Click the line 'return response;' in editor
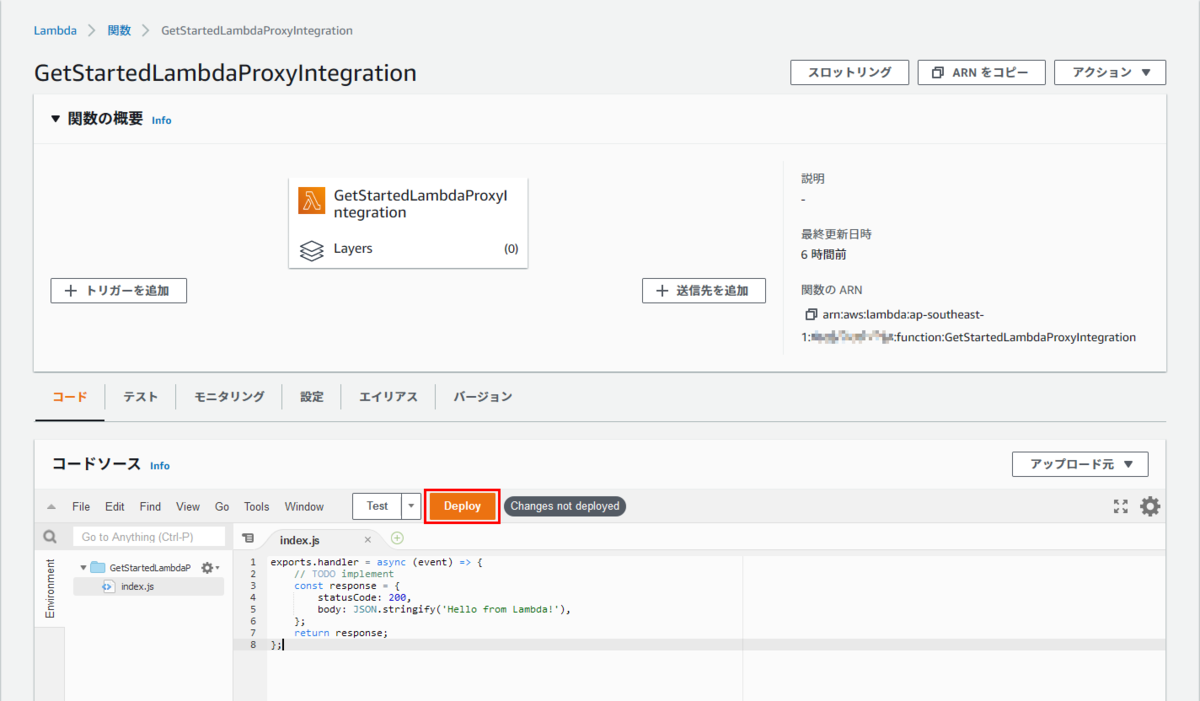The image size is (1200, 701). coord(341,633)
